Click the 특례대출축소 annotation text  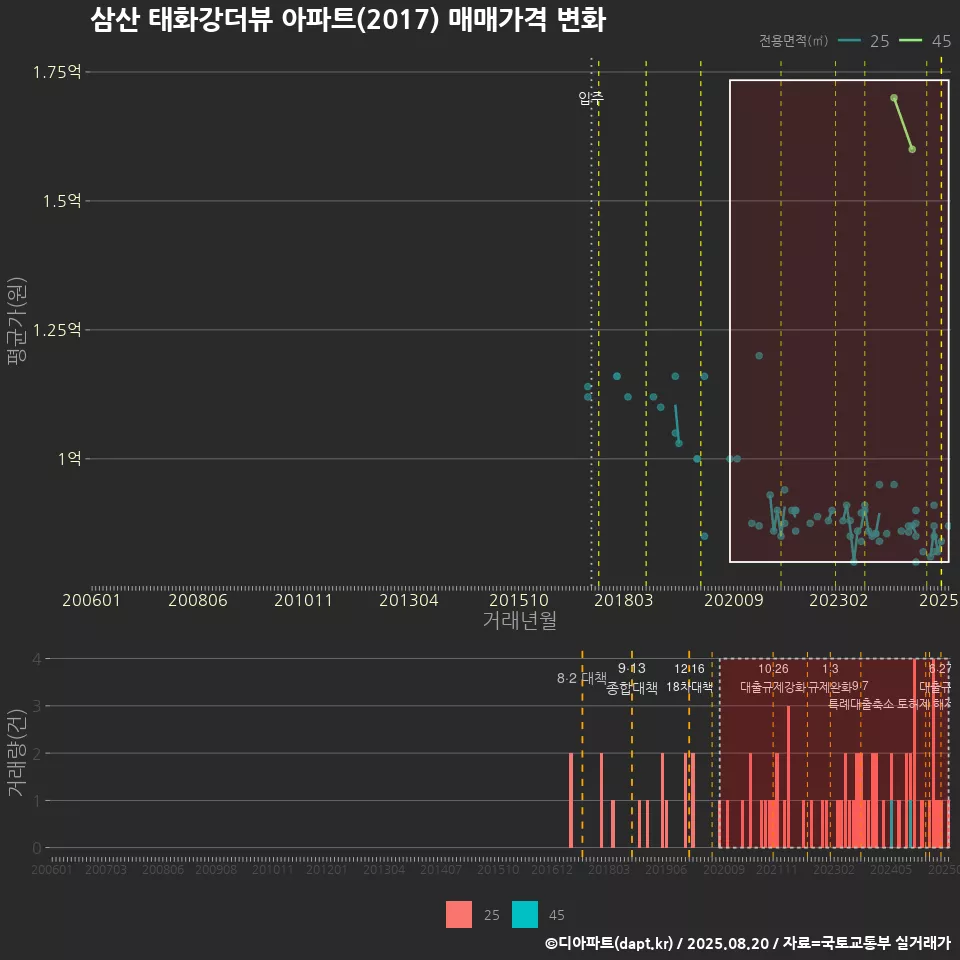861,704
